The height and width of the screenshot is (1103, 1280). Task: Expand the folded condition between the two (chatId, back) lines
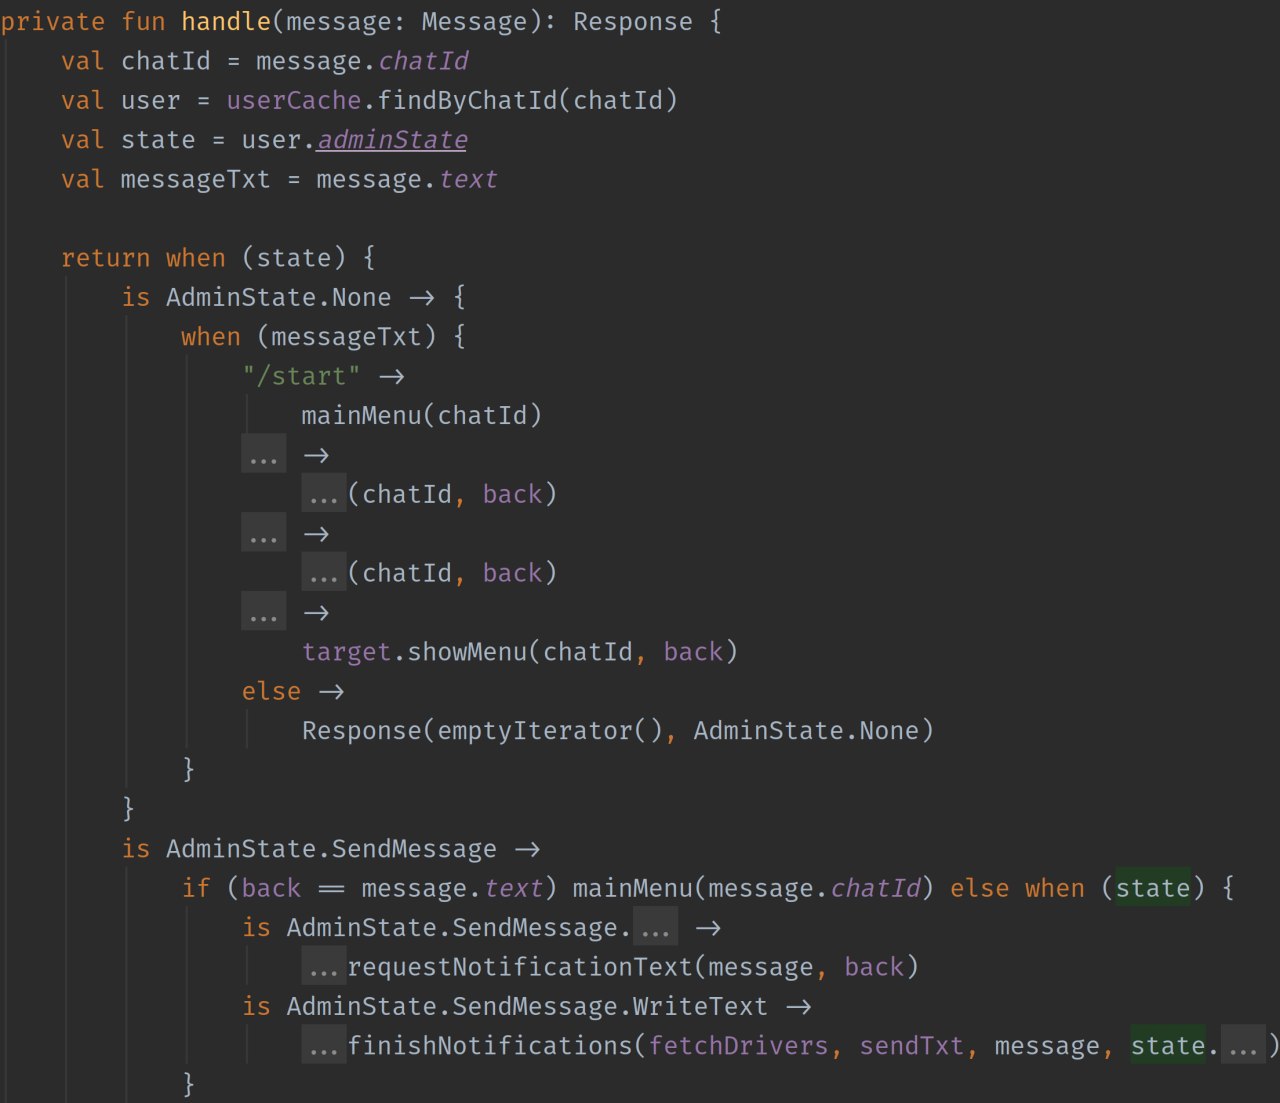click(264, 534)
